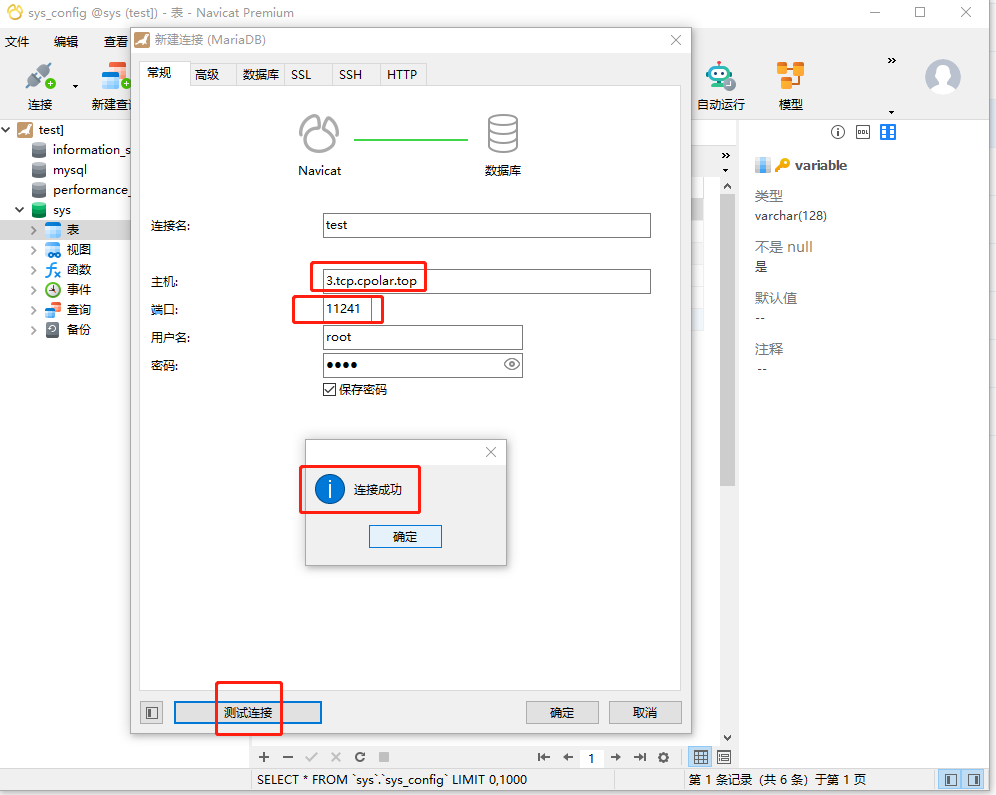Go to last page icon
Viewport: 996px width, 795px height.
pyautogui.click(x=640, y=757)
